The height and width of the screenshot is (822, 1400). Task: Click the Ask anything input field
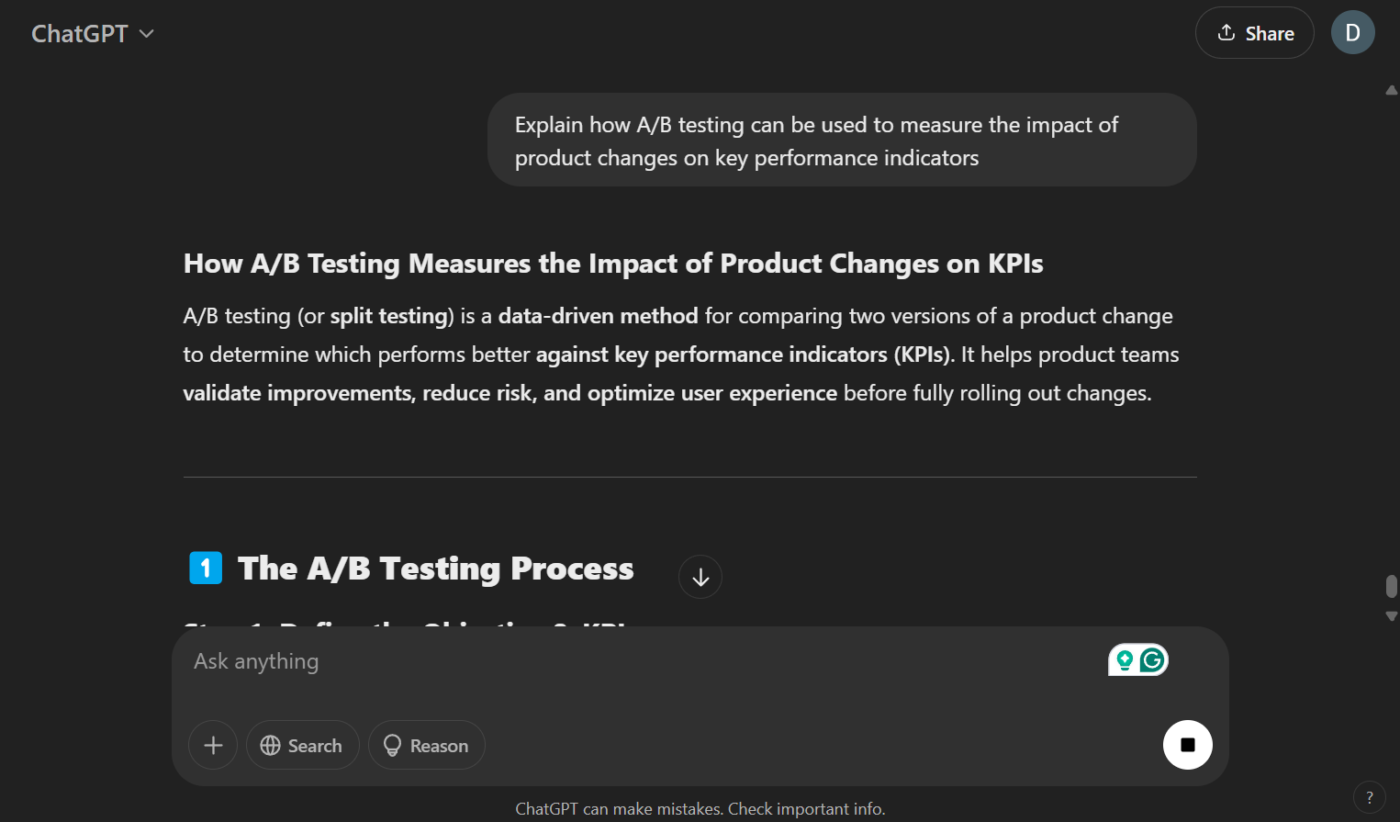coord(640,661)
